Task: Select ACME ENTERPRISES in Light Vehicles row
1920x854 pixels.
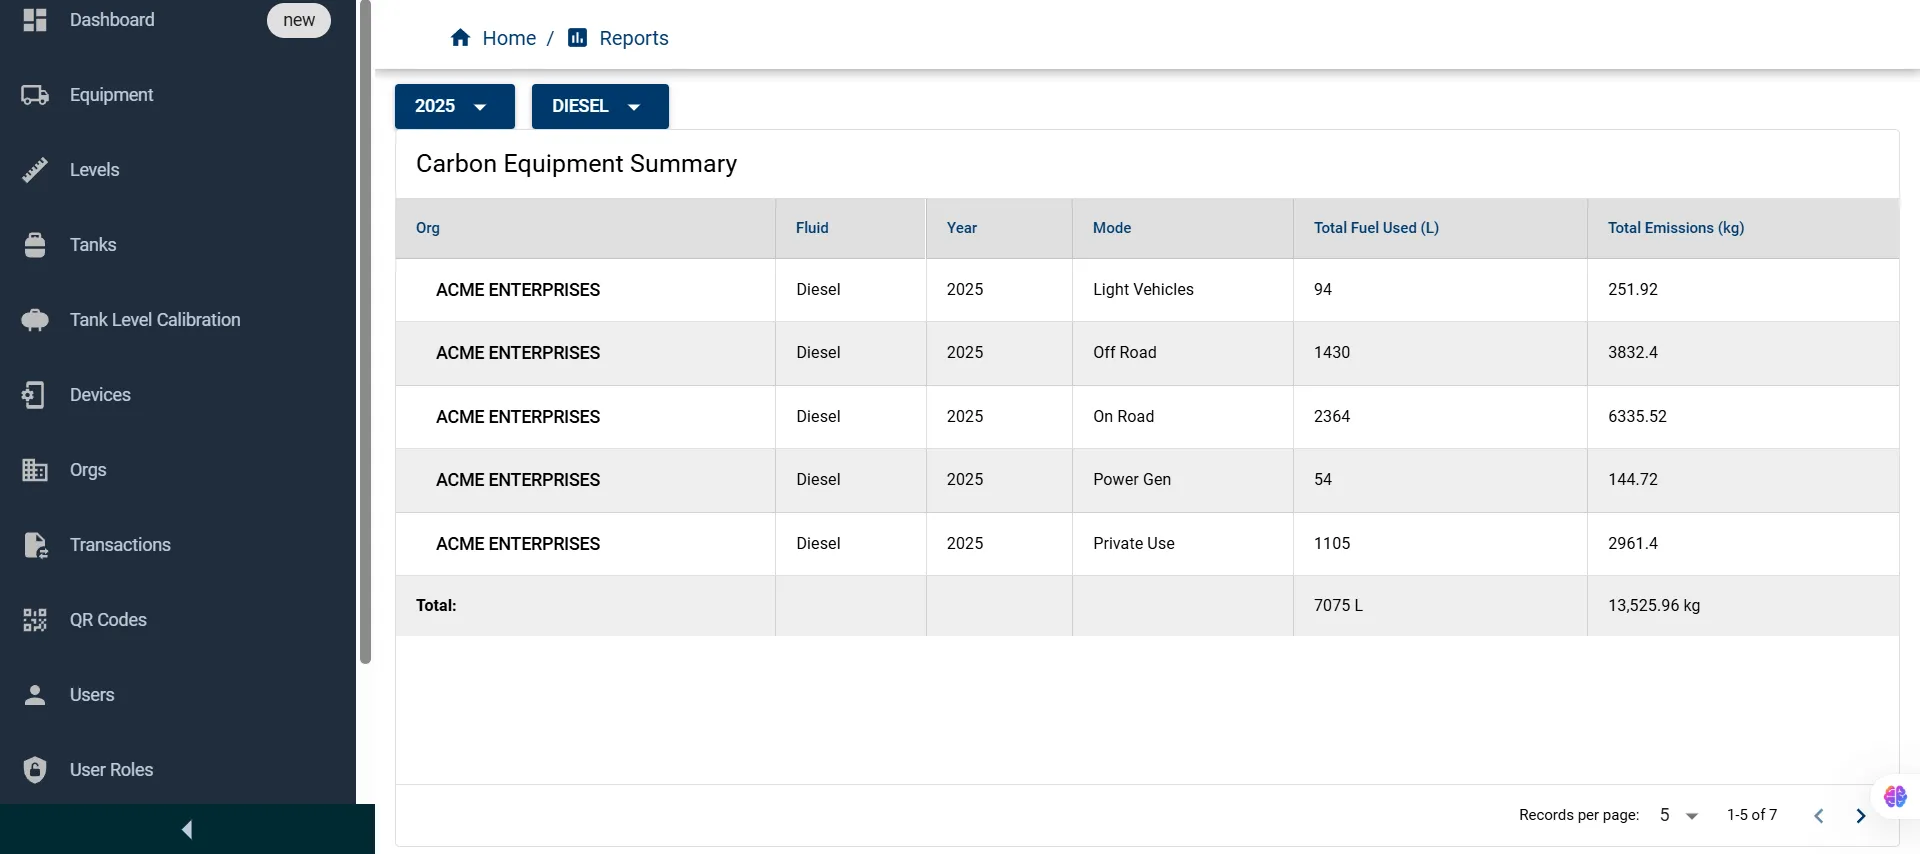Action: (518, 290)
